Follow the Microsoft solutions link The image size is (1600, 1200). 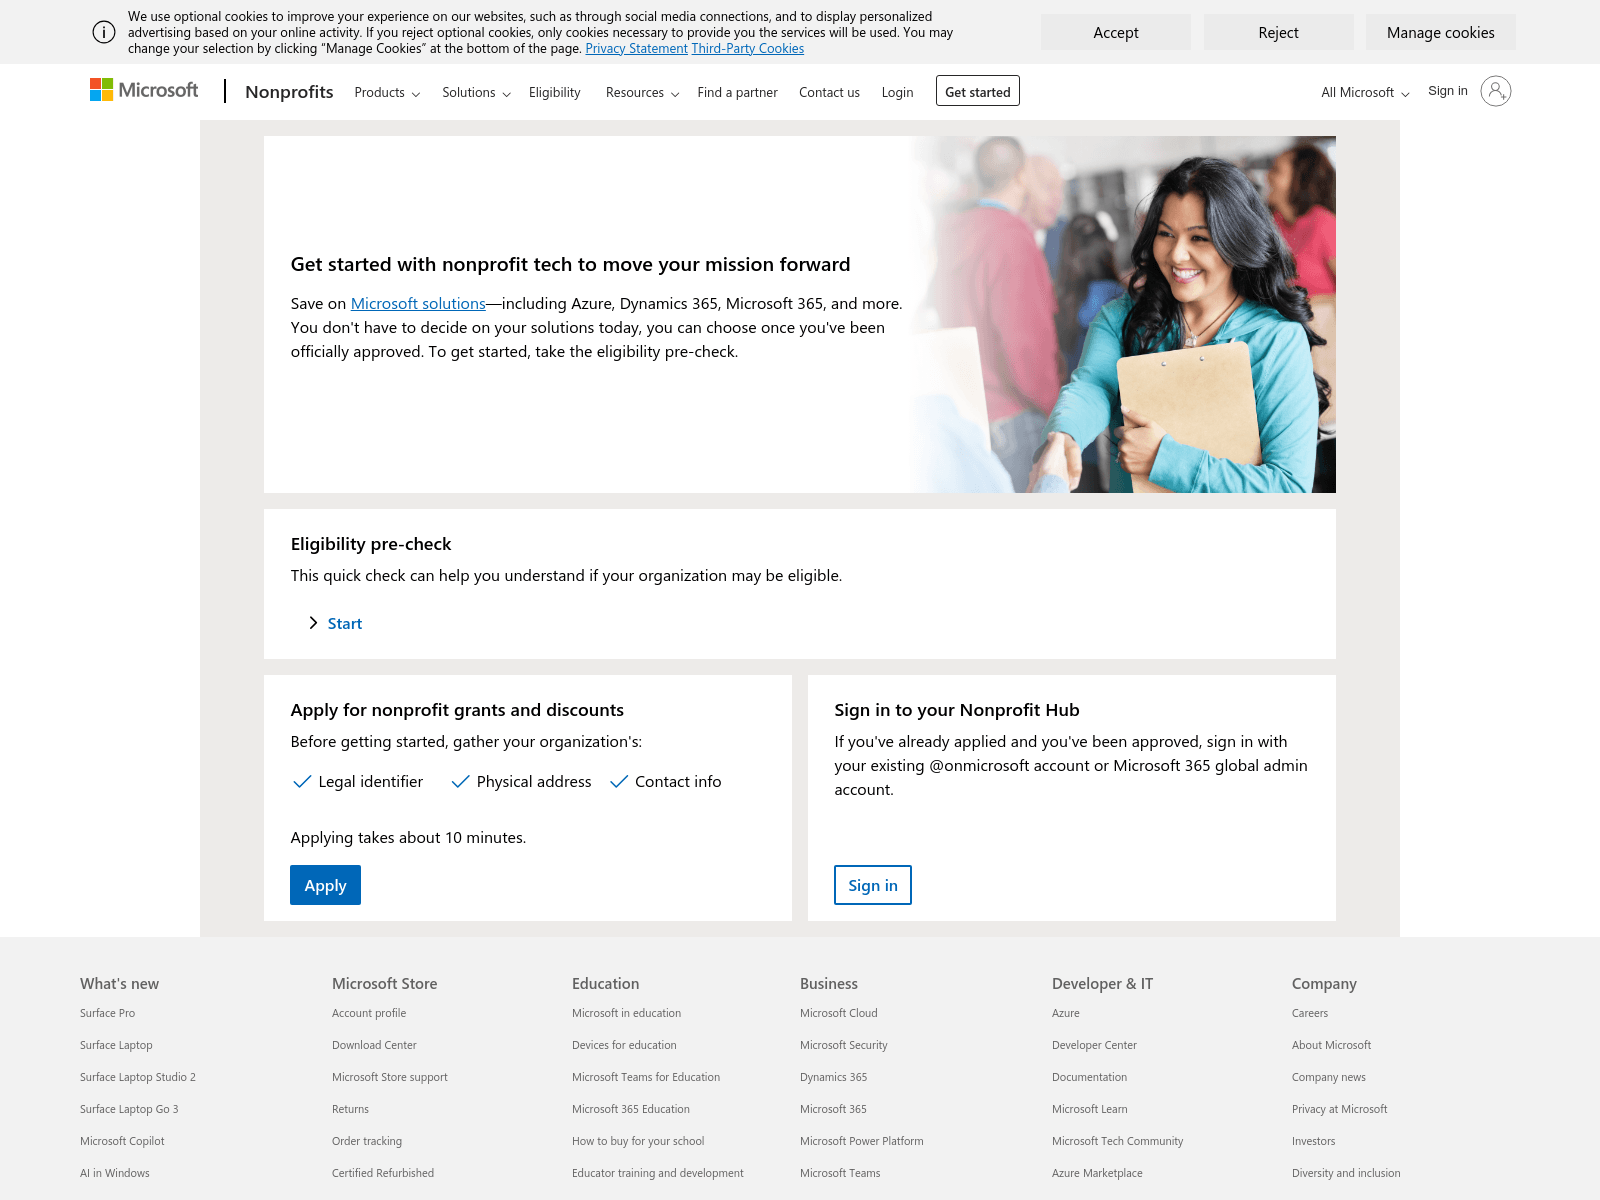point(418,303)
